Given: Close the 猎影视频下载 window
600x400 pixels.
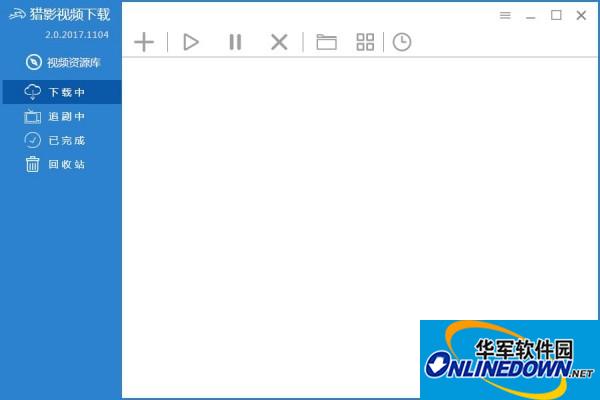Looking at the screenshot, I should tap(581, 15).
